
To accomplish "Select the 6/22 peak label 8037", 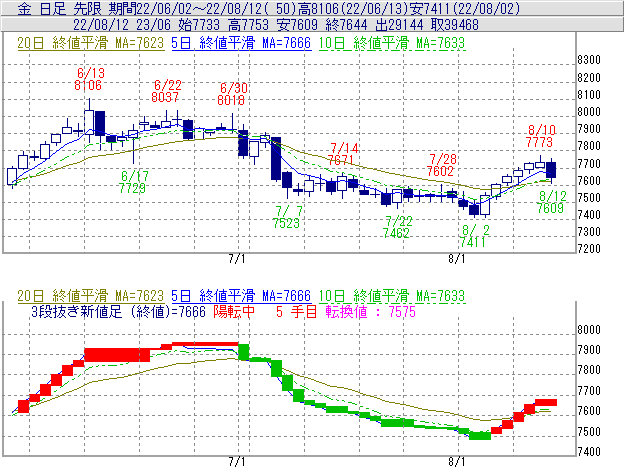I will (x=166, y=98).
